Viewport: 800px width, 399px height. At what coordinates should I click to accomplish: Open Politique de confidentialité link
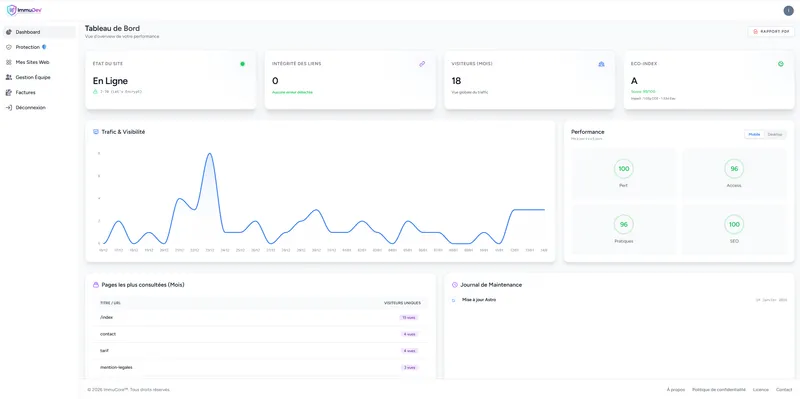(x=719, y=389)
